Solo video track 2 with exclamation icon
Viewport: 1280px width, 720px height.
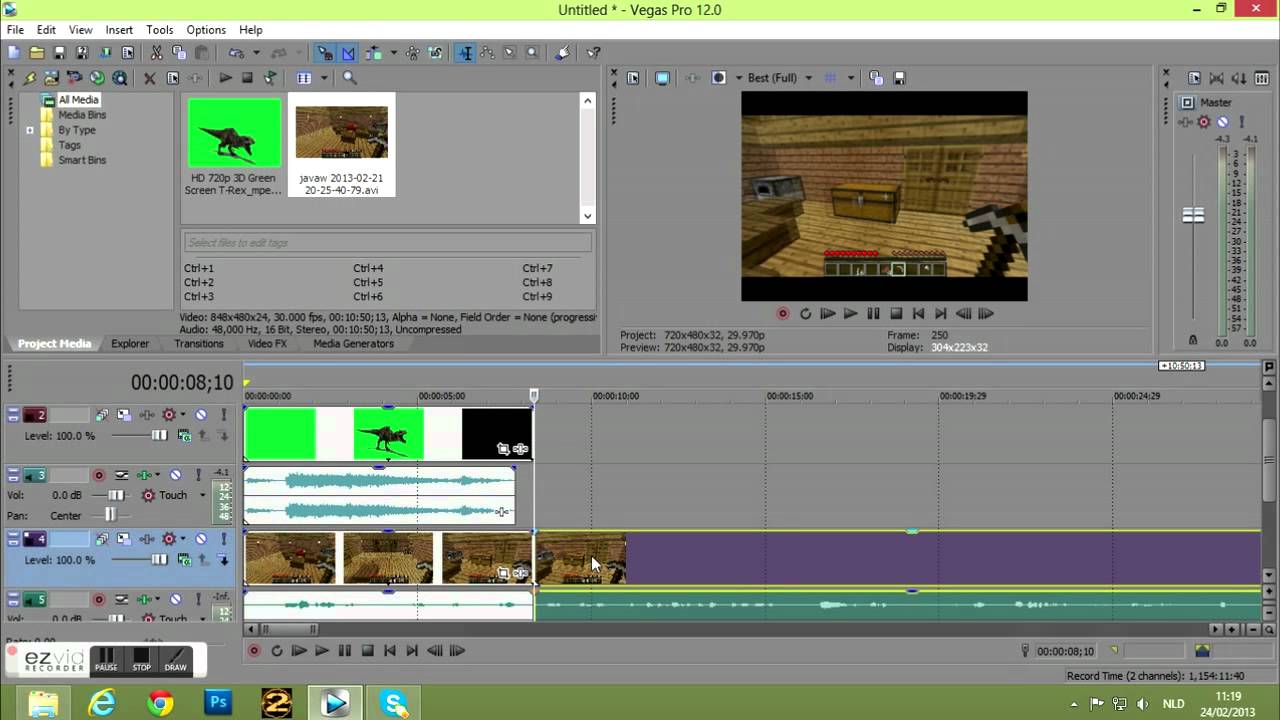(222, 415)
